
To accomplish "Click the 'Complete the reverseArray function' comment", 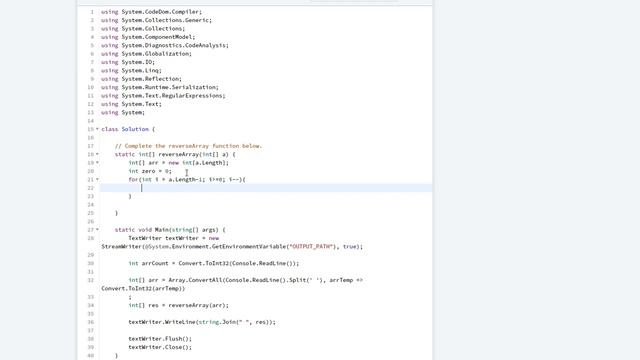I will [189, 146].
